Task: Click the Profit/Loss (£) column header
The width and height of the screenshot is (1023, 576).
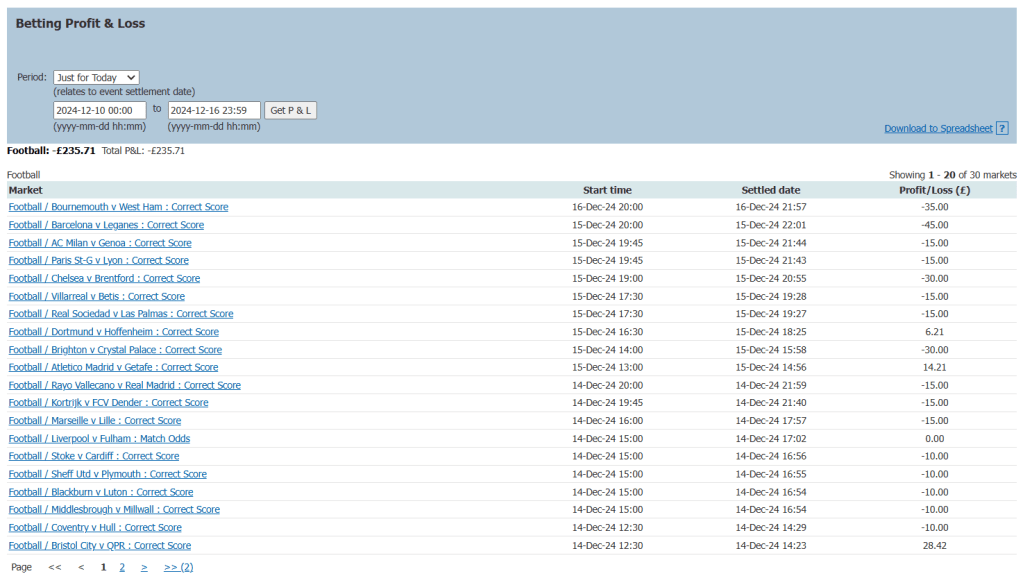Action: pos(934,190)
